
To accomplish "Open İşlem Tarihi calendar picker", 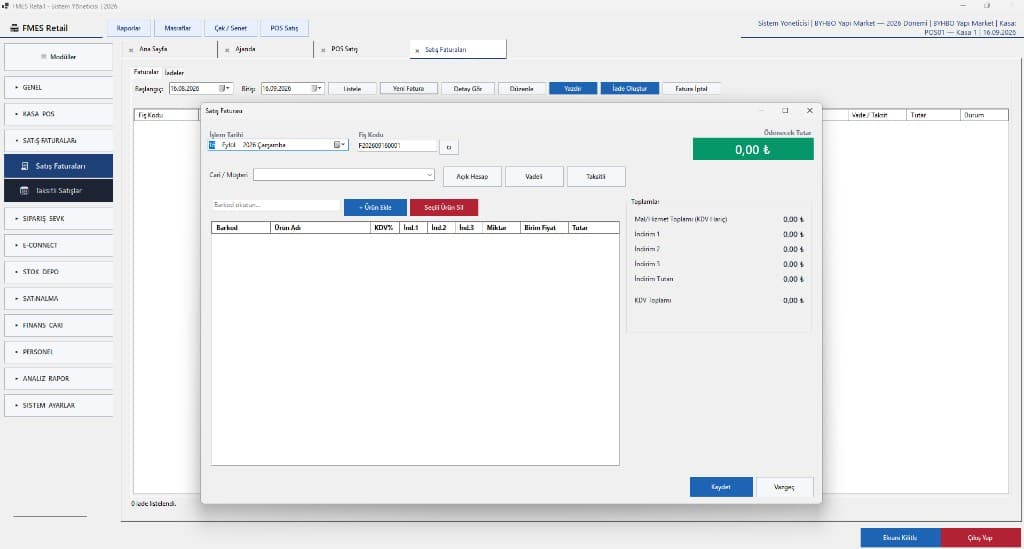I will (x=340, y=145).
